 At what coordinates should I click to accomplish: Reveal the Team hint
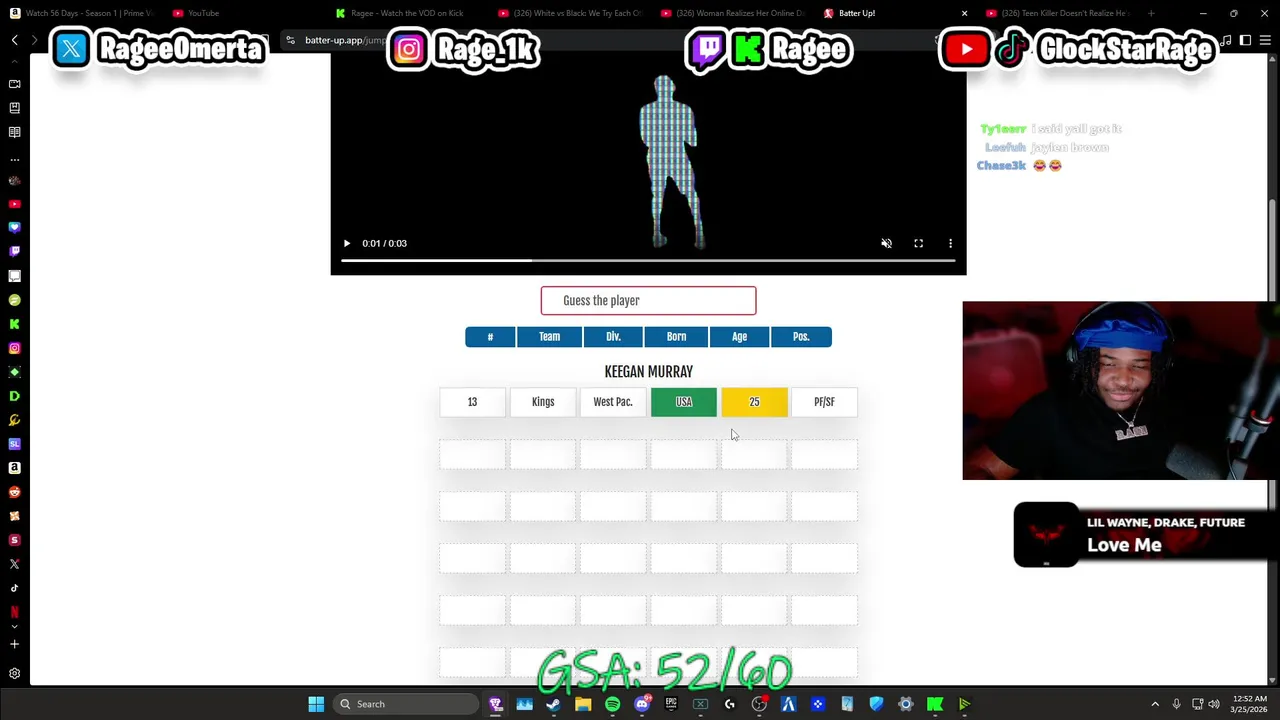549,337
